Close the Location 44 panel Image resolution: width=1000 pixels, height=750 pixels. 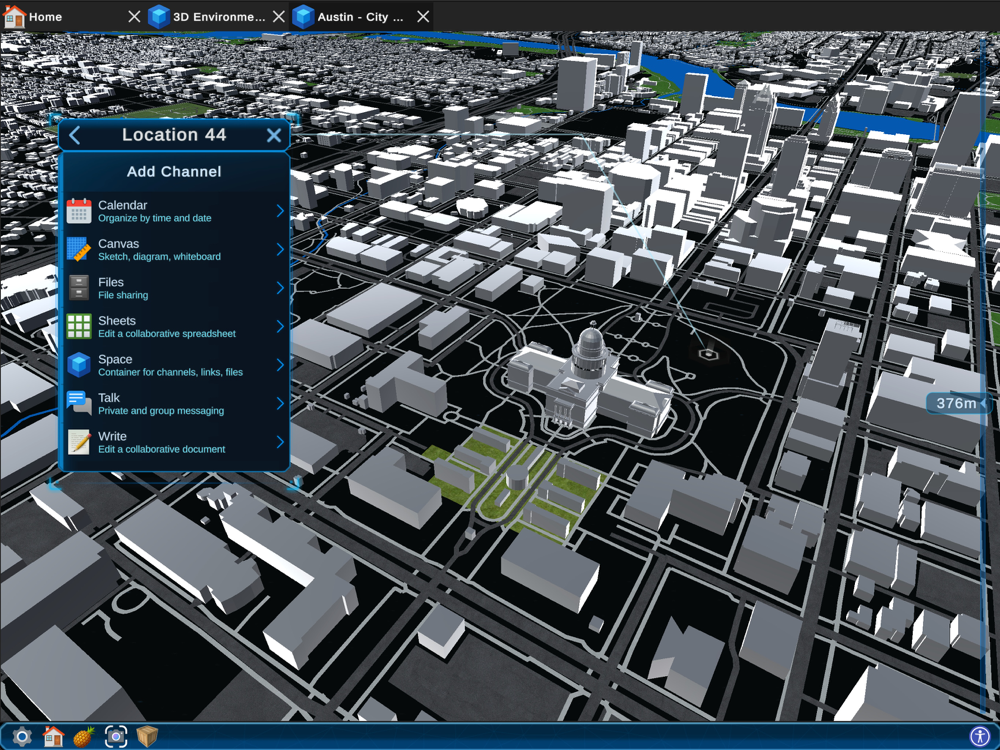tap(273, 135)
